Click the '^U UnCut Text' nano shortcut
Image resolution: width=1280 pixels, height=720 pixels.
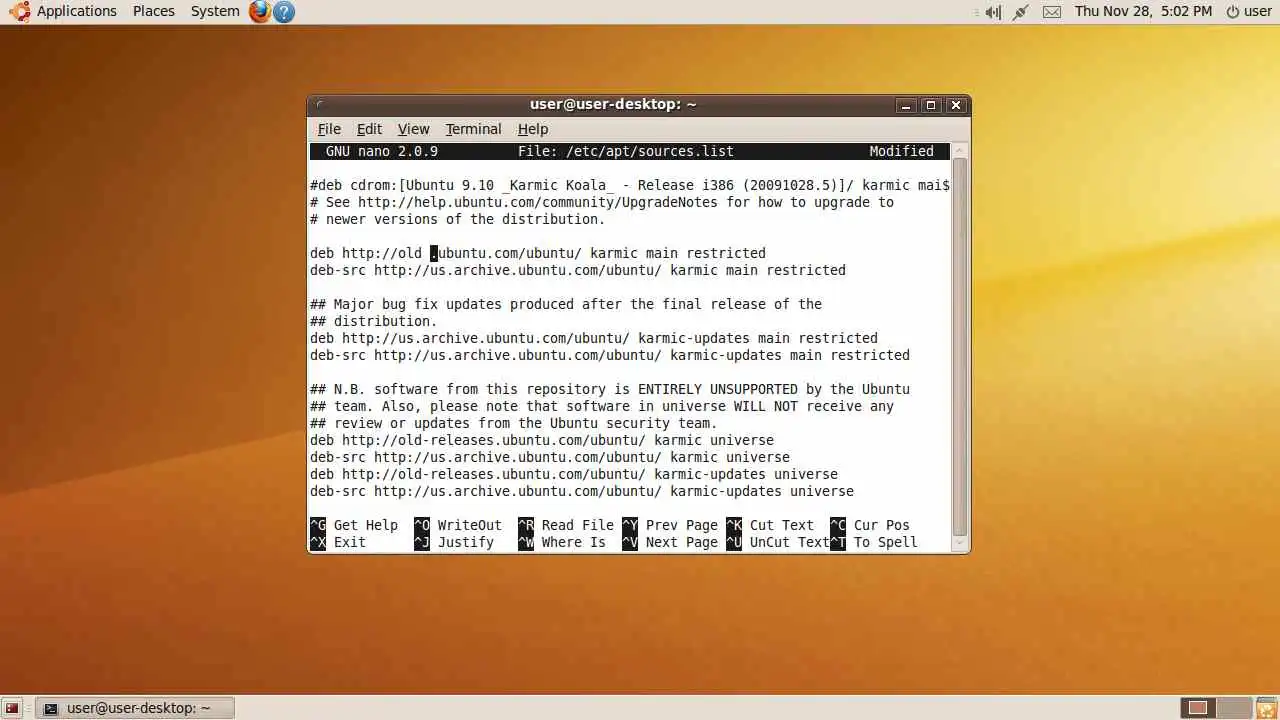point(778,542)
